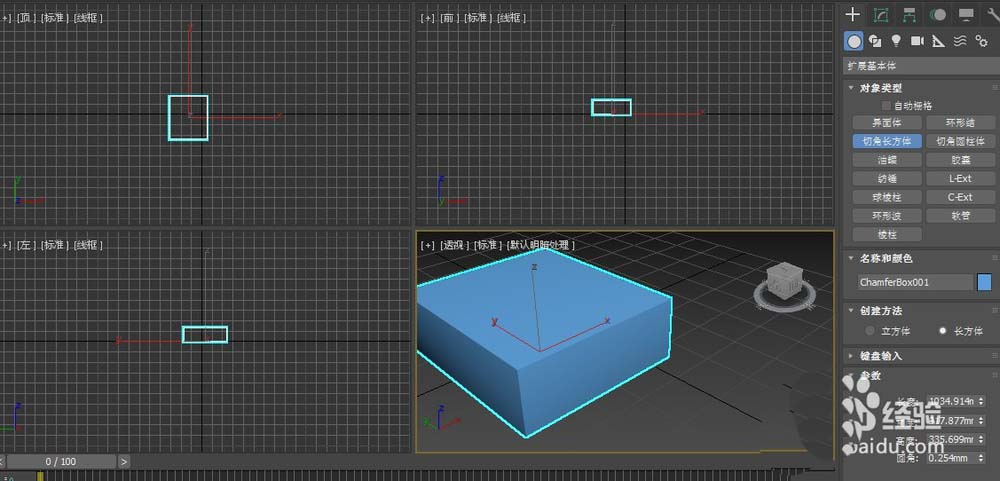
Task: Click the 长度 spinner arrows
Action: click(x=981, y=401)
